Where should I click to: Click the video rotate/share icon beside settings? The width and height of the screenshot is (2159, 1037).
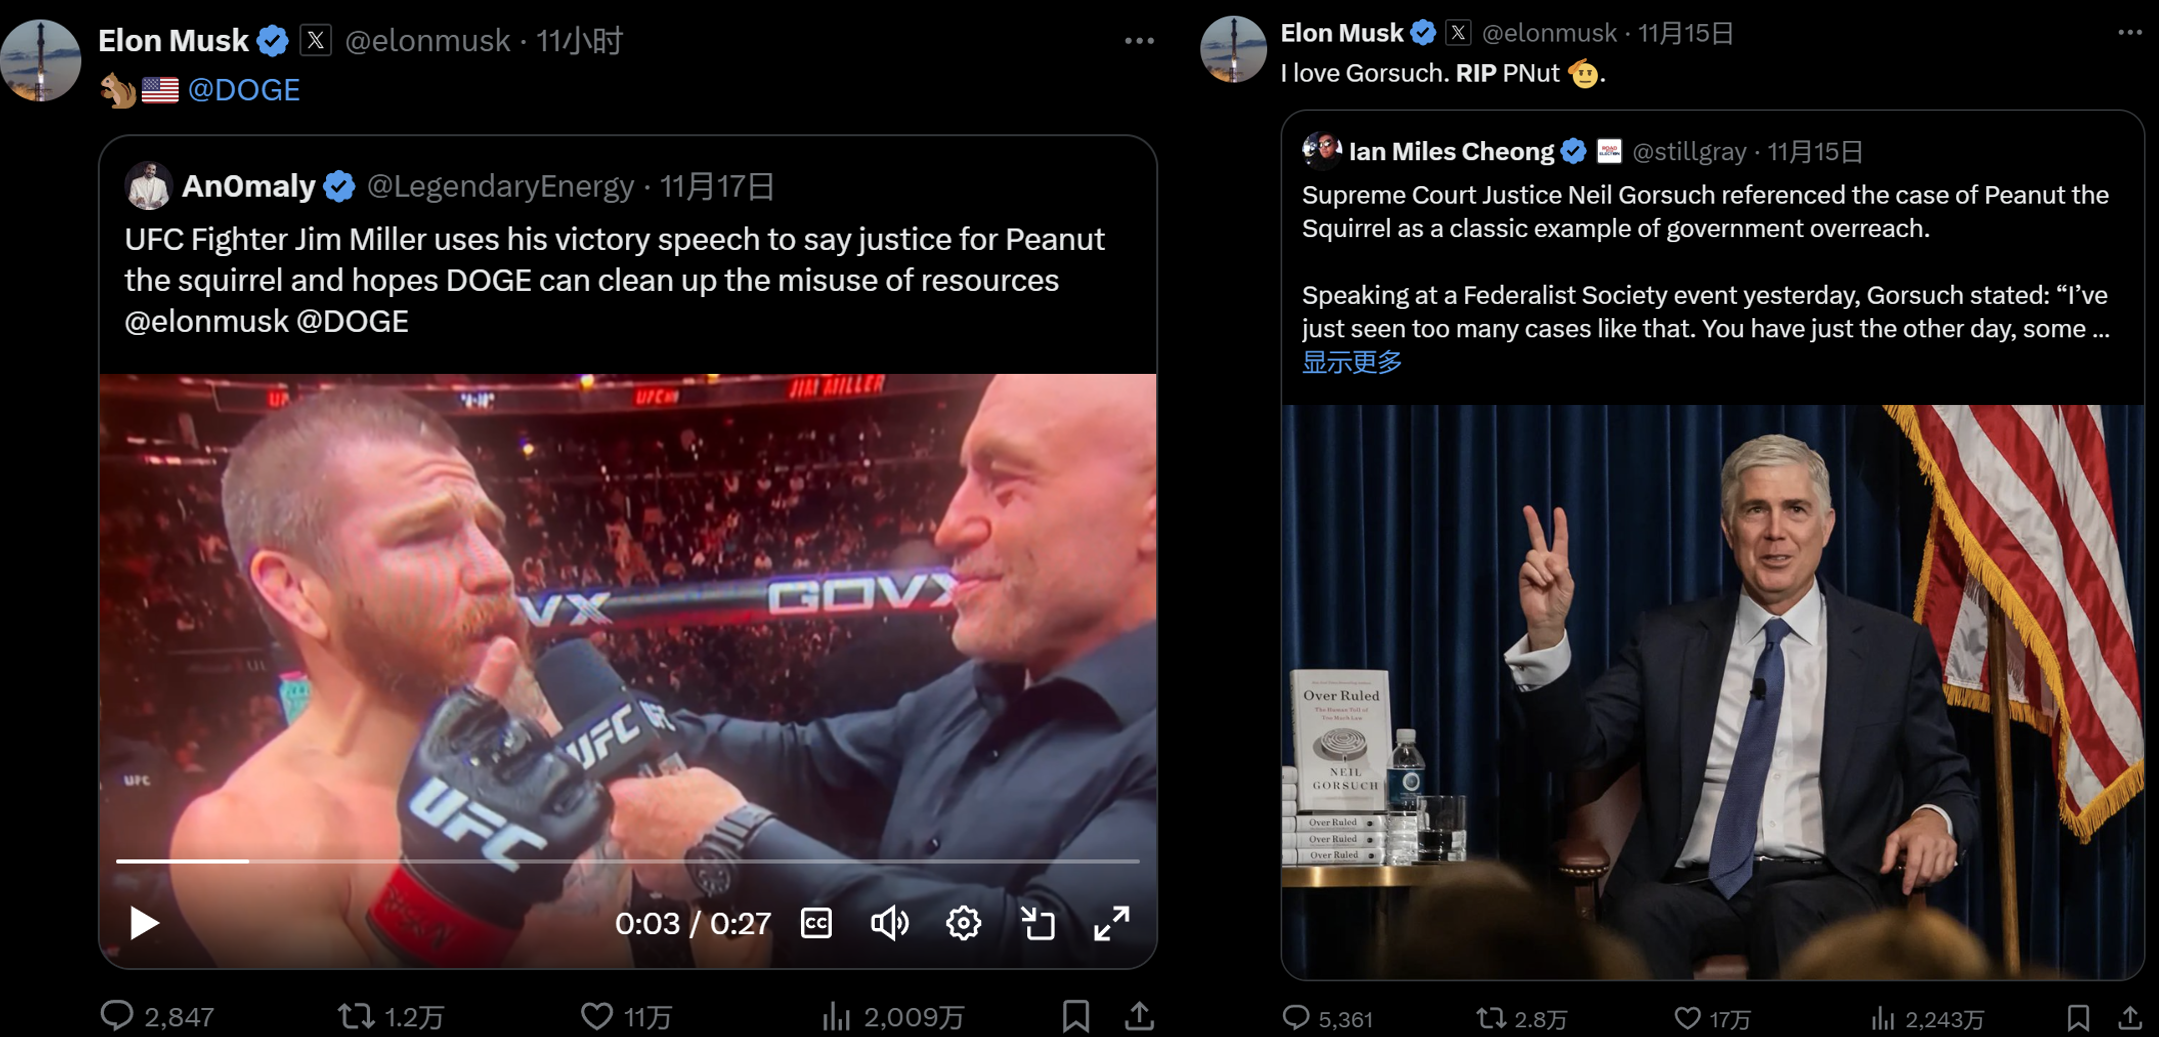[x=1037, y=923]
